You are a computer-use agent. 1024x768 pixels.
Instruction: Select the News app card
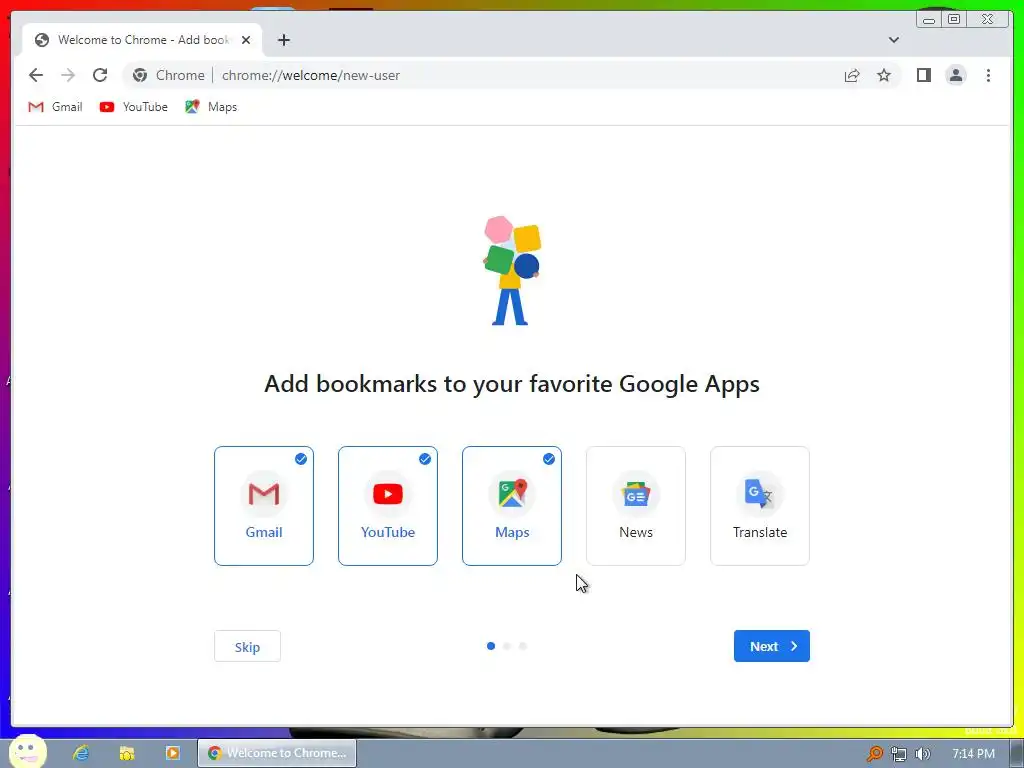pos(636,505)
